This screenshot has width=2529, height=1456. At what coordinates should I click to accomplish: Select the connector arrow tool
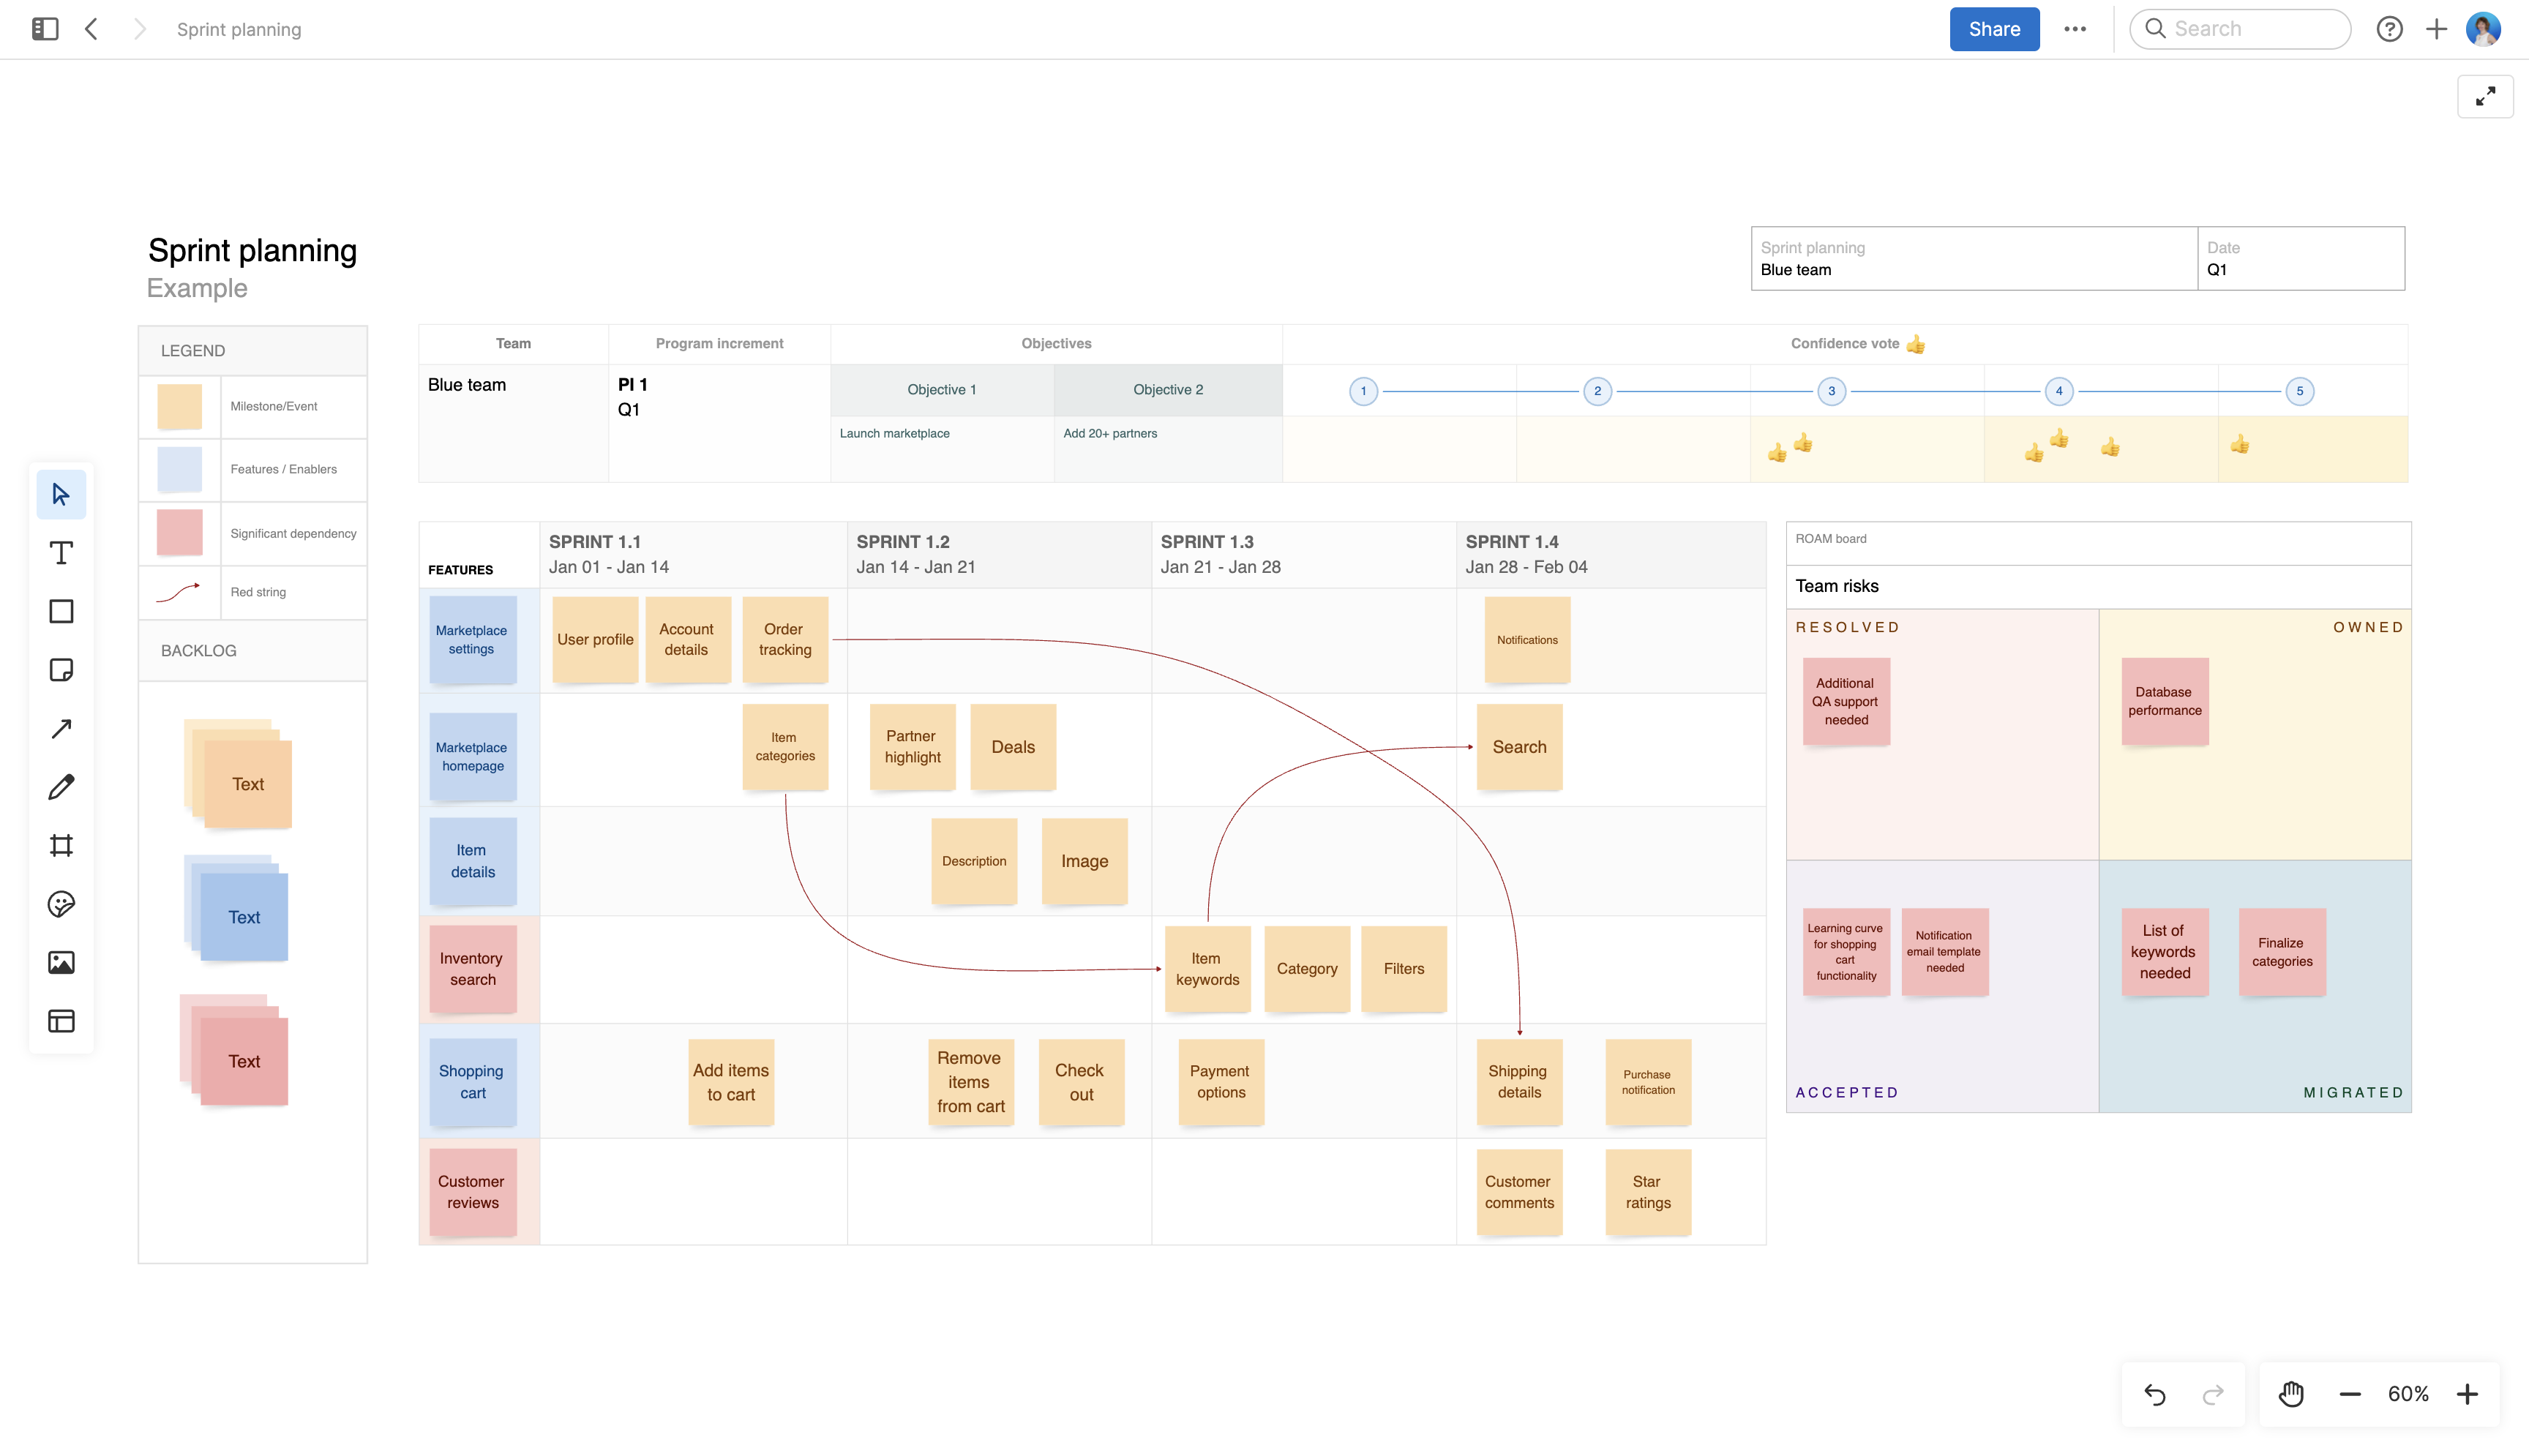coord(61,728)
